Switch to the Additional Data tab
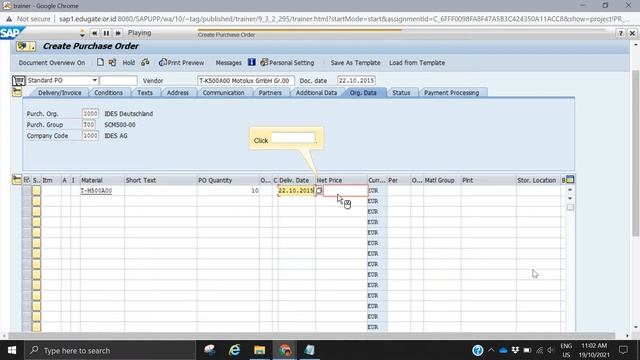 point(316,93)
